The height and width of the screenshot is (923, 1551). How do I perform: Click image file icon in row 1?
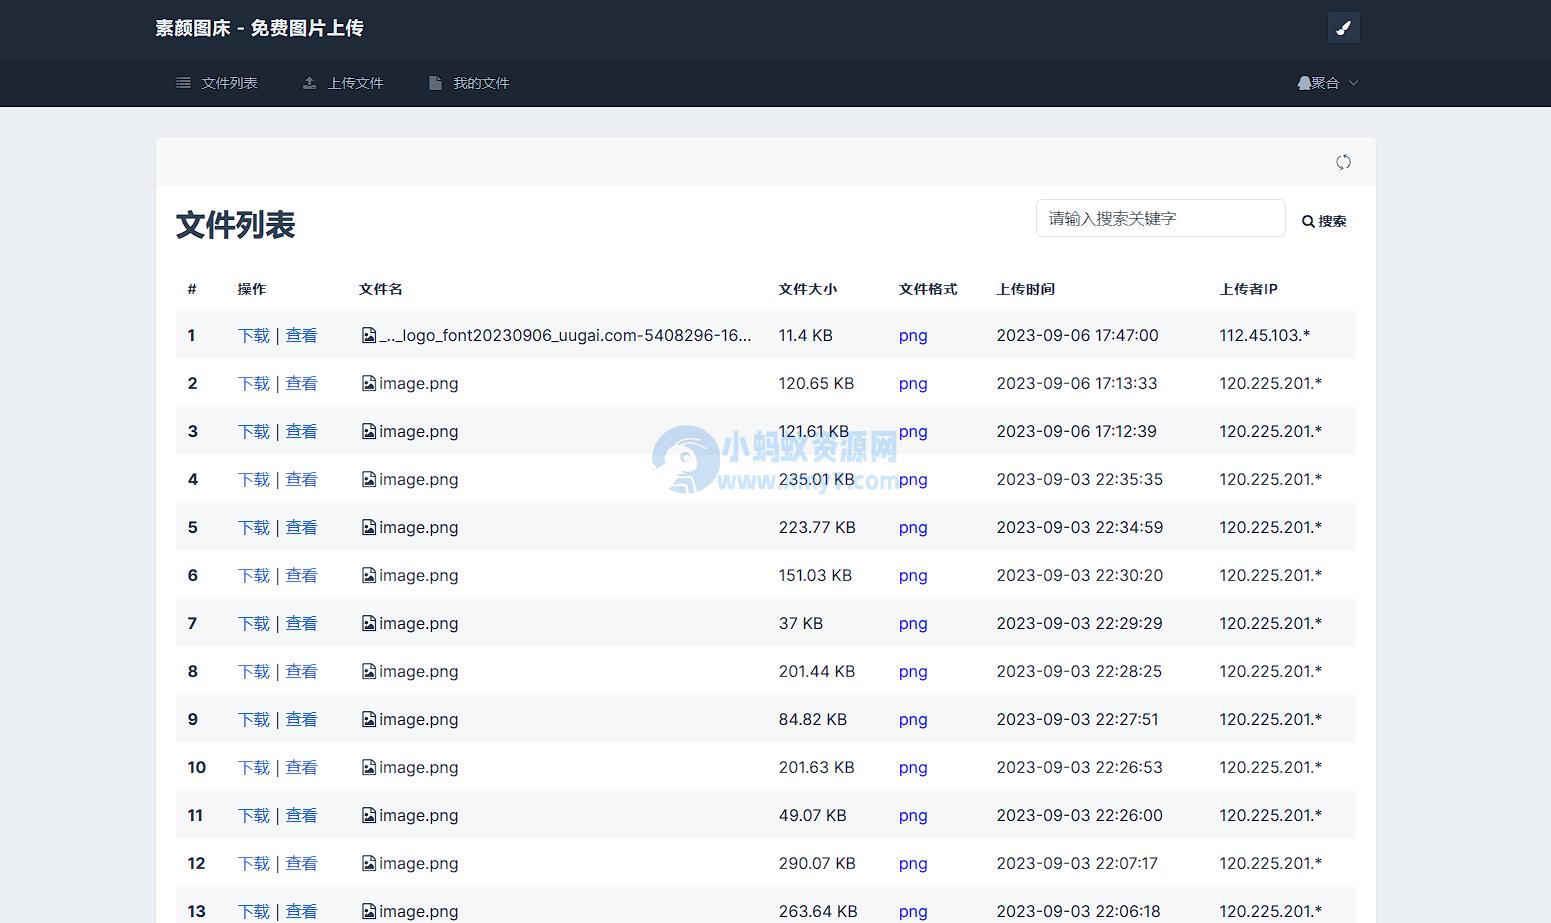(369, 335)
